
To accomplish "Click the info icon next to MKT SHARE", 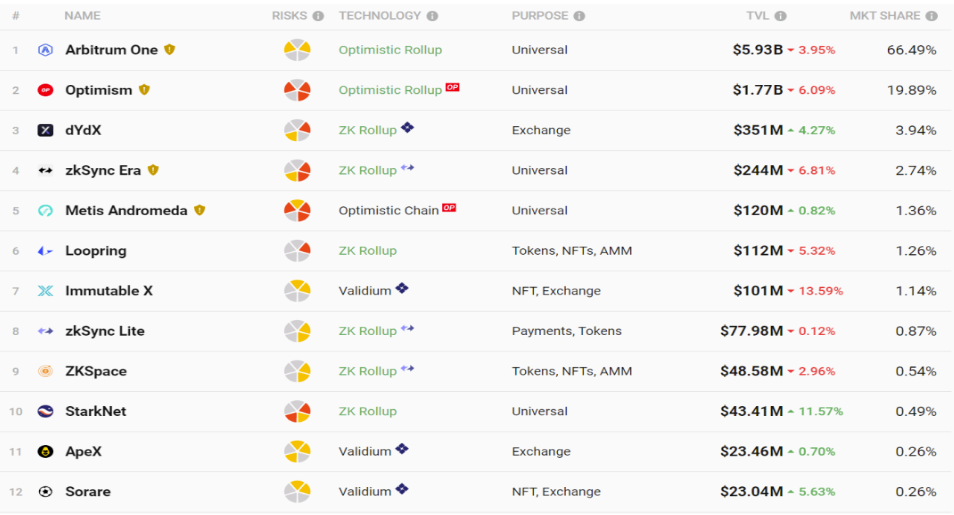I will [931, 16].
